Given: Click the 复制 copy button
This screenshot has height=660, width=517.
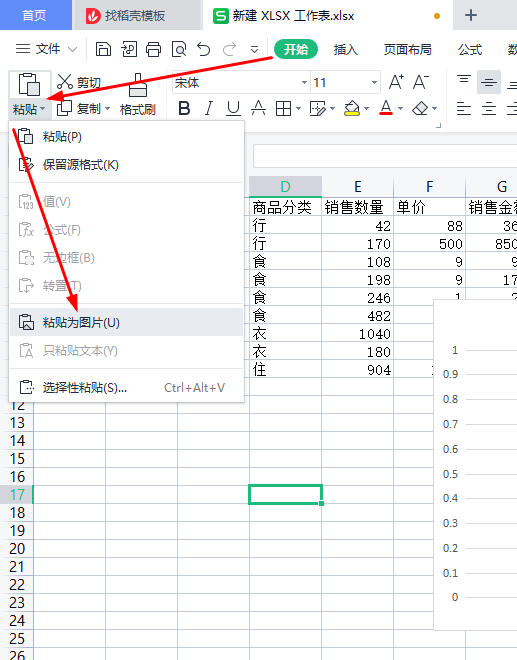Looking at the screenshot, I should [79, 109].
